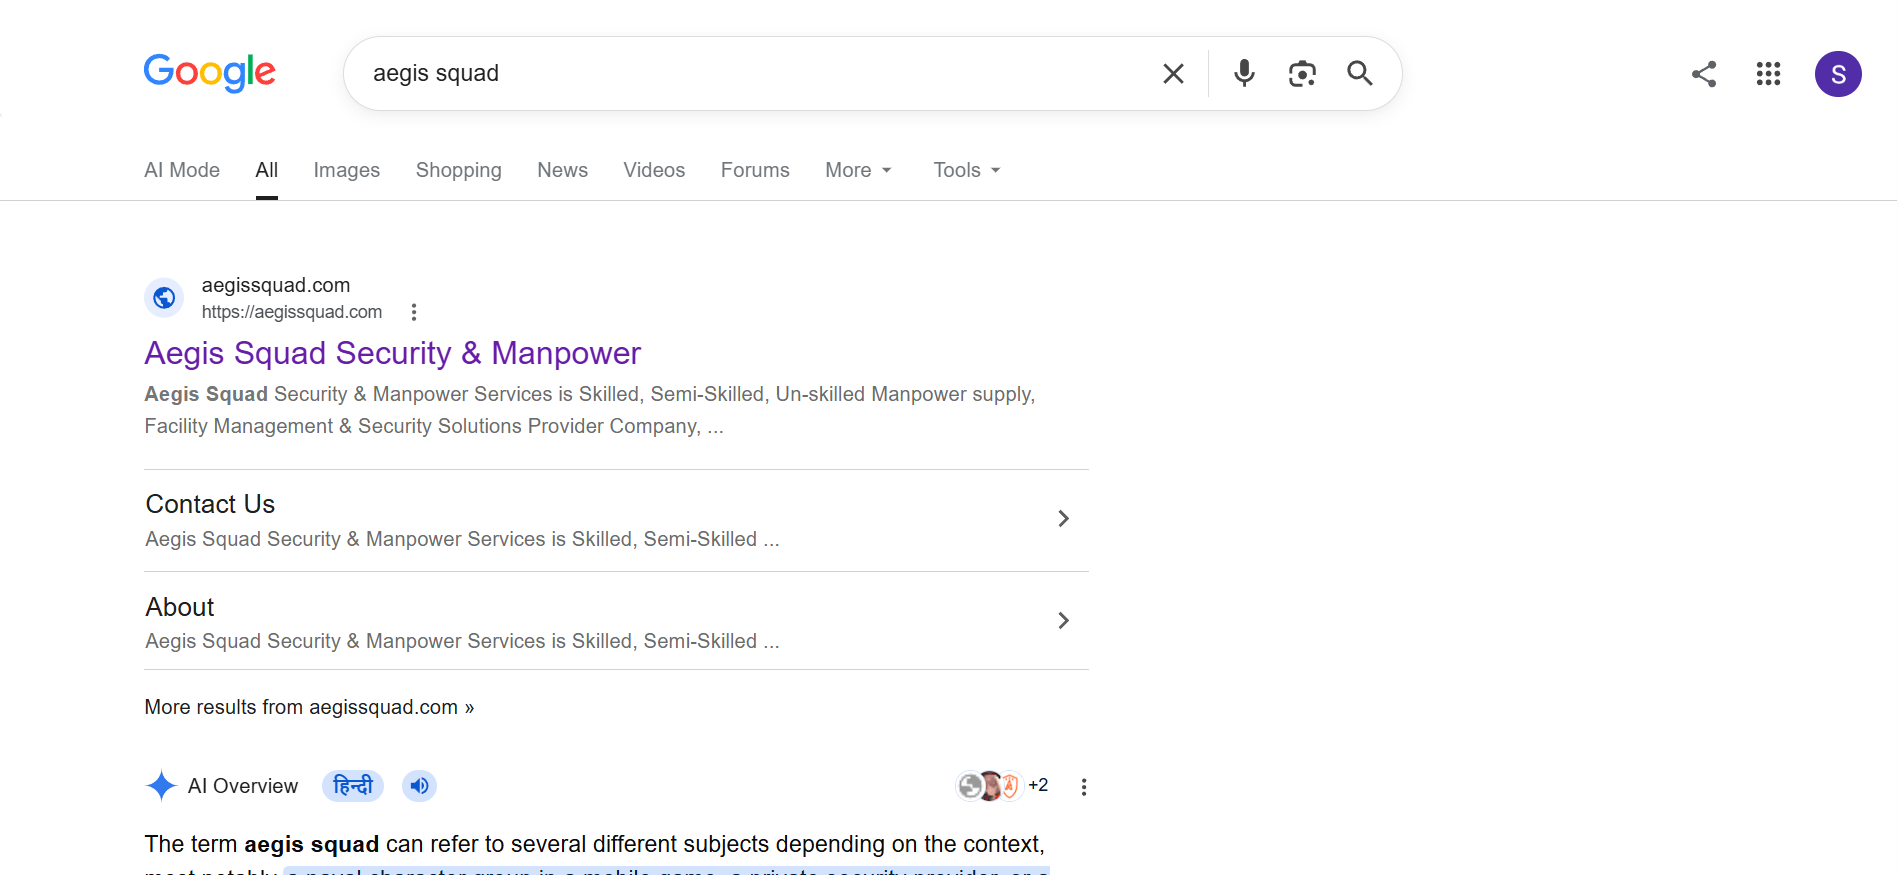1898x875 pixels.
Task: Expand the Tools dropdown
Action: click(967, 170)
